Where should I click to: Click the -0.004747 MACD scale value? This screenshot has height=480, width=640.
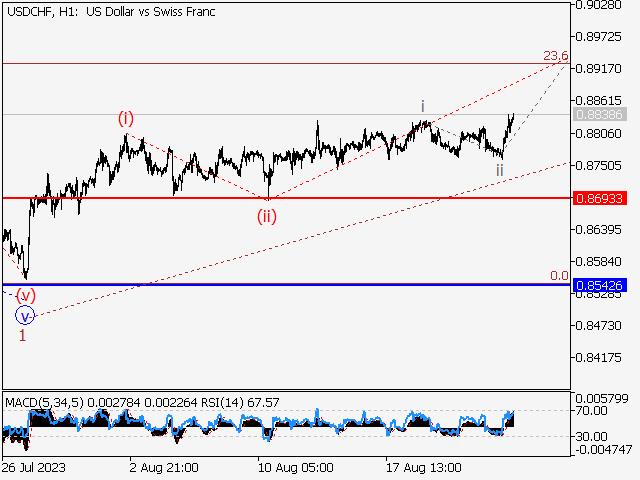tap(604, 449)
